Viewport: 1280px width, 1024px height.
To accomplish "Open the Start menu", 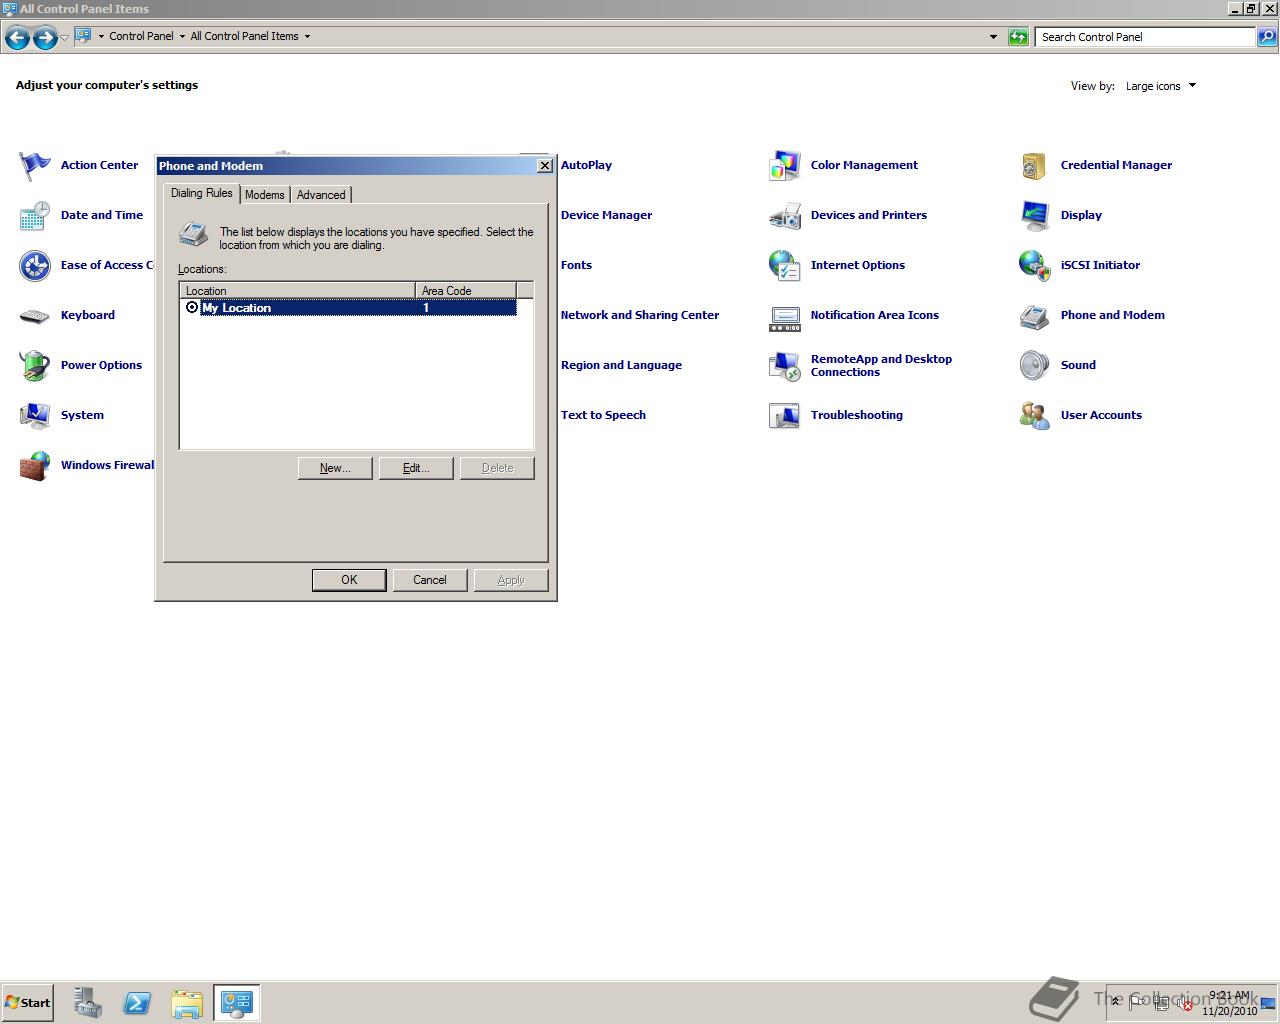I will tap(27, 1003).
